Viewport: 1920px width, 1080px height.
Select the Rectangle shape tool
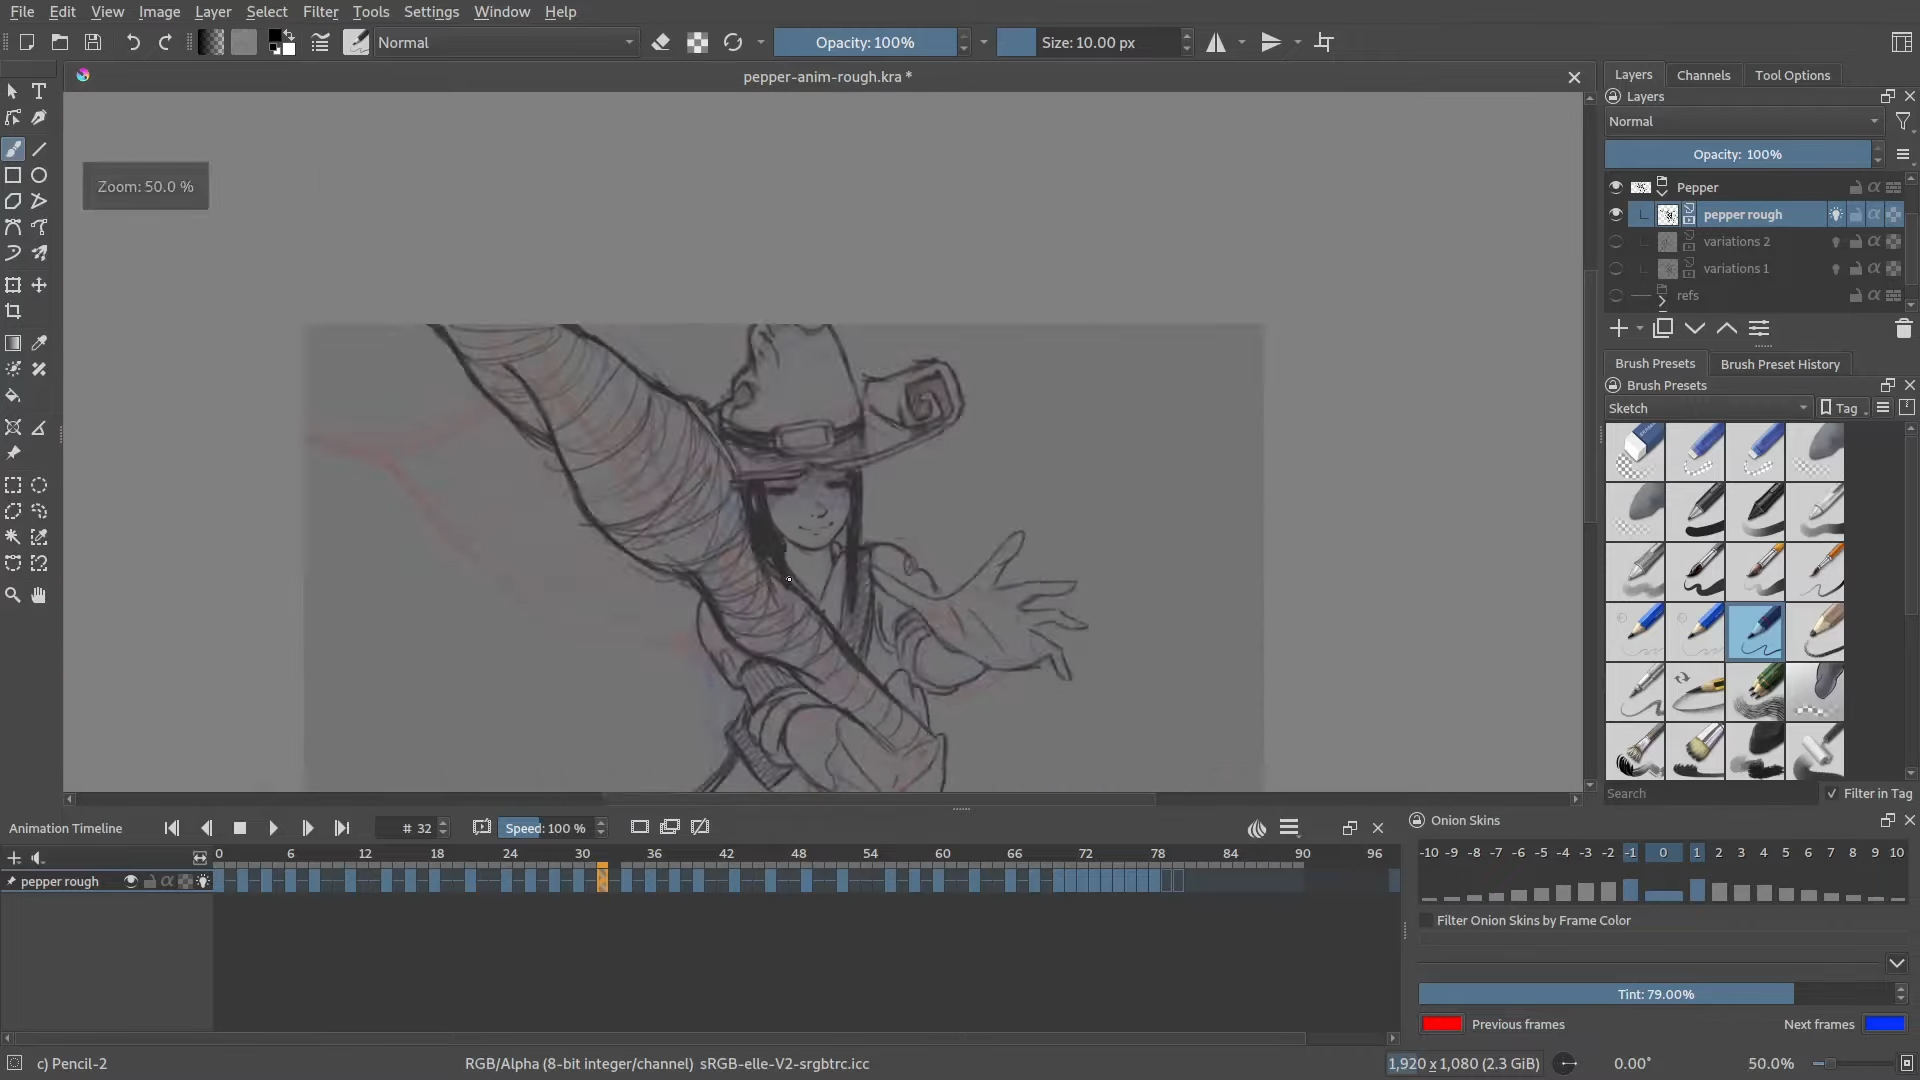point(13,175)
